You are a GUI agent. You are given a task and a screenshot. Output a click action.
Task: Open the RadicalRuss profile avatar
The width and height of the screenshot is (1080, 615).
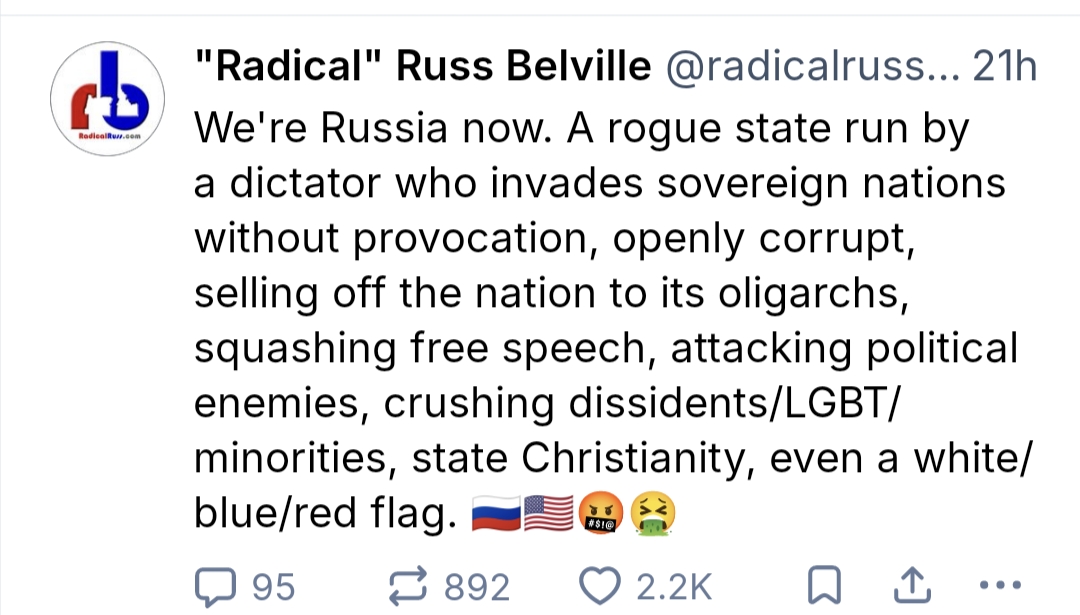point(110,99)
